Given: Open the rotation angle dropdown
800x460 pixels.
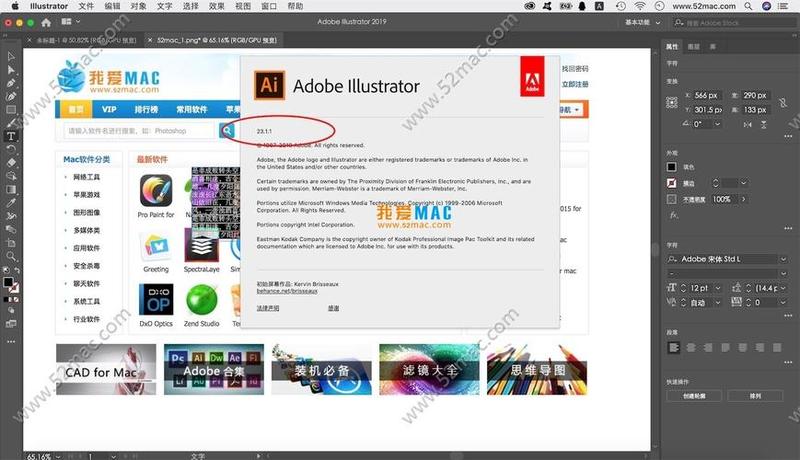Looking at the screenshot, I should click(x=718, y=124).
